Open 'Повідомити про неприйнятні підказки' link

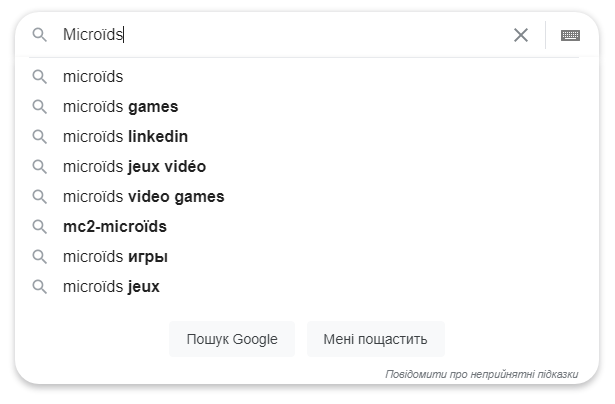click(x=482, y=374)
